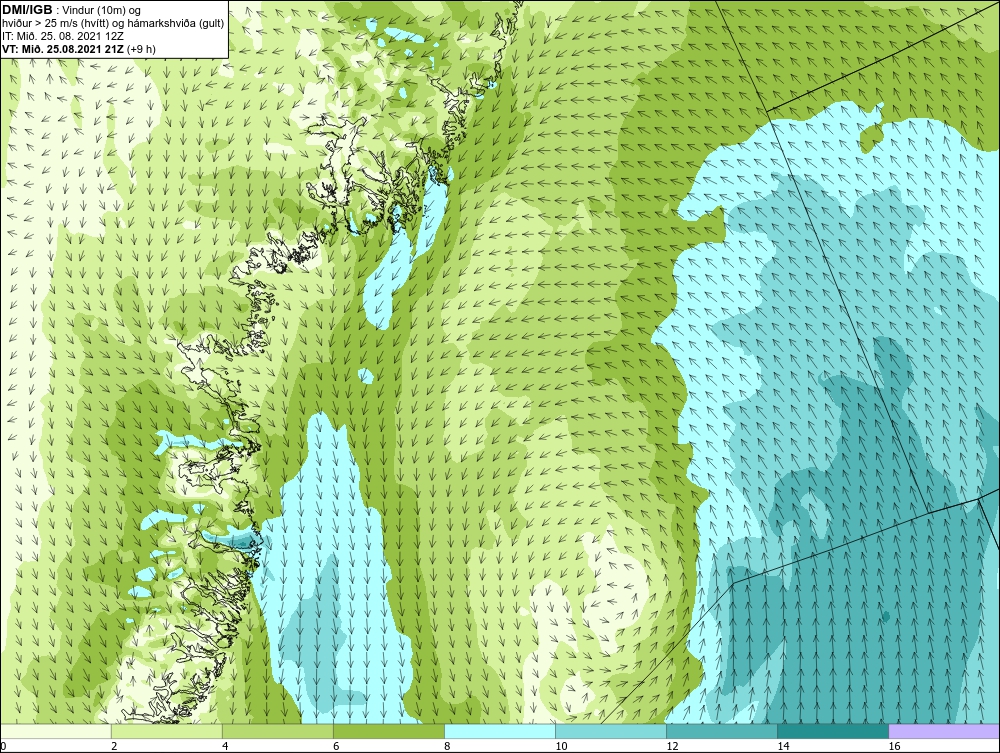Click the legend scale label '2'
This screenshot has height=753, width=1000.
click(x=114, y=746)
